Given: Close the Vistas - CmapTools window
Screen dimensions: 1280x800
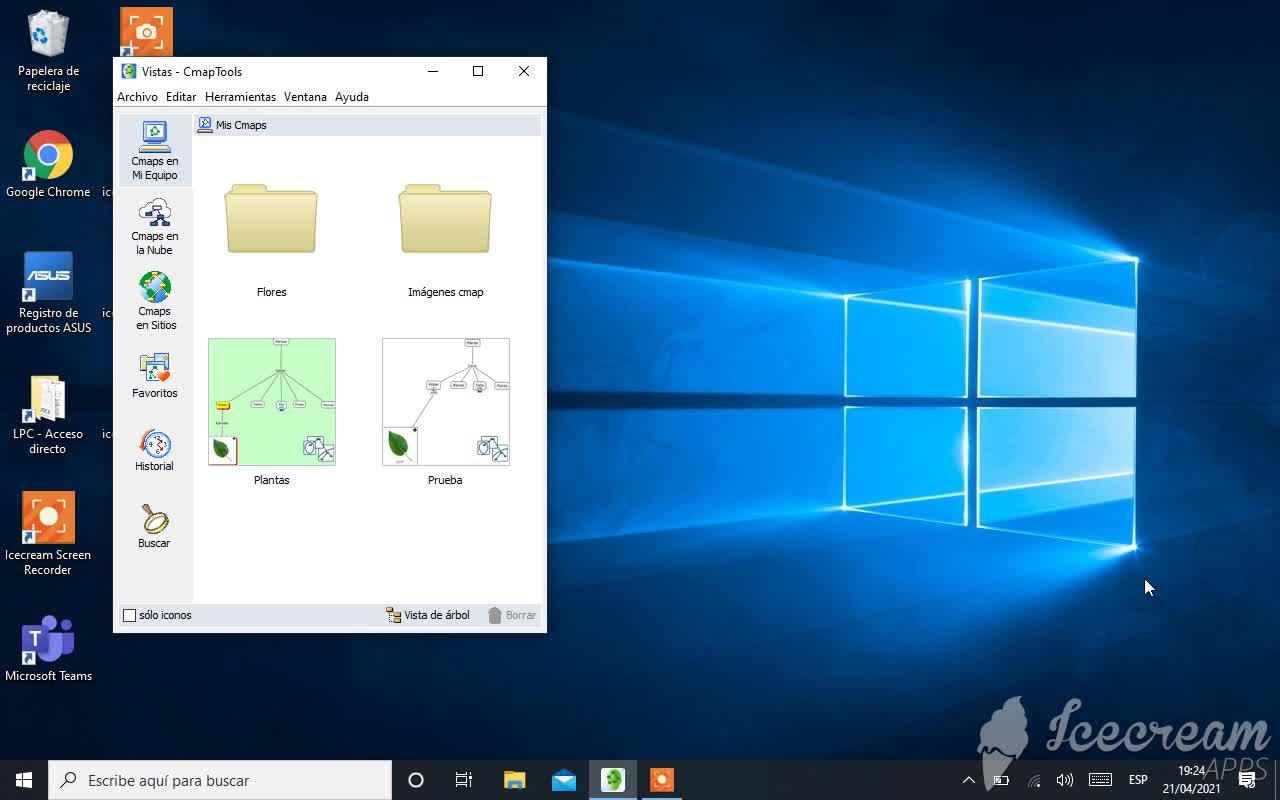Looking at the screenshot, I should pyautogui.click(x=524, y=71).
